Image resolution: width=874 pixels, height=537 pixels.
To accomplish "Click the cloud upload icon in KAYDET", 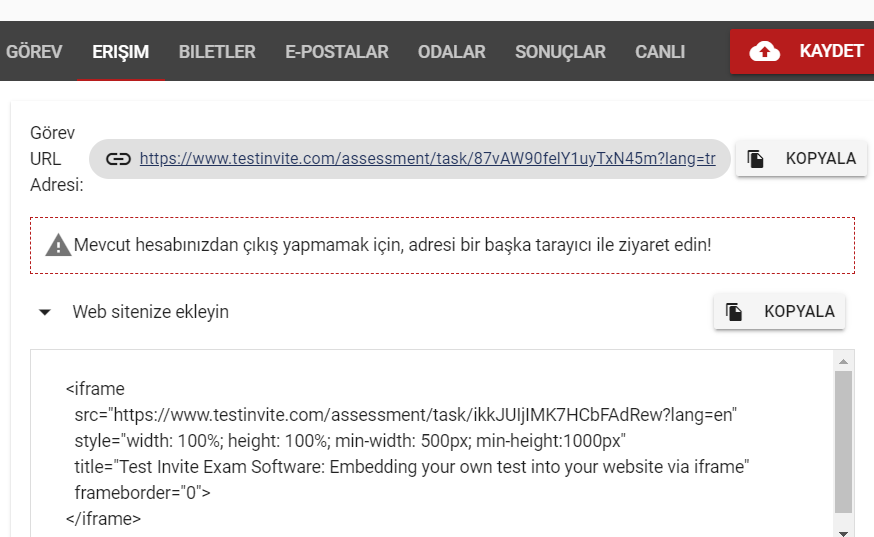I will [764, 51].
